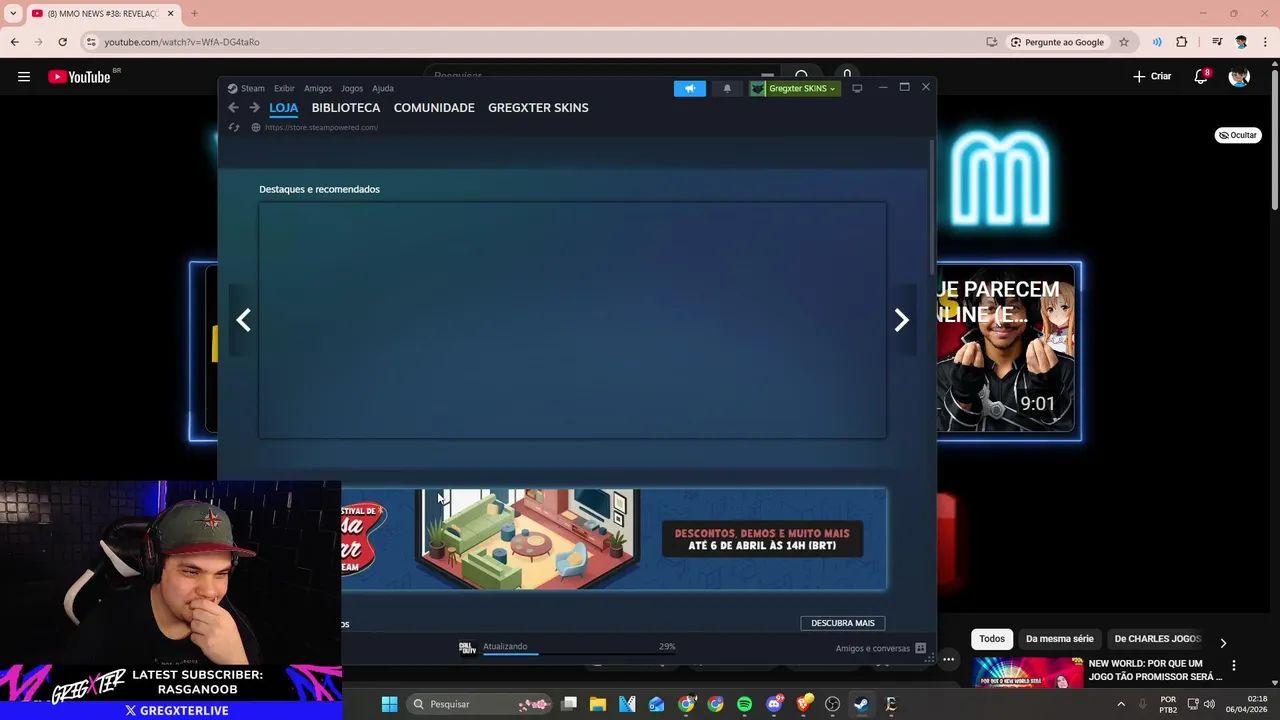
Task: Open the taskbar volume control
Action: (1210, 704)
